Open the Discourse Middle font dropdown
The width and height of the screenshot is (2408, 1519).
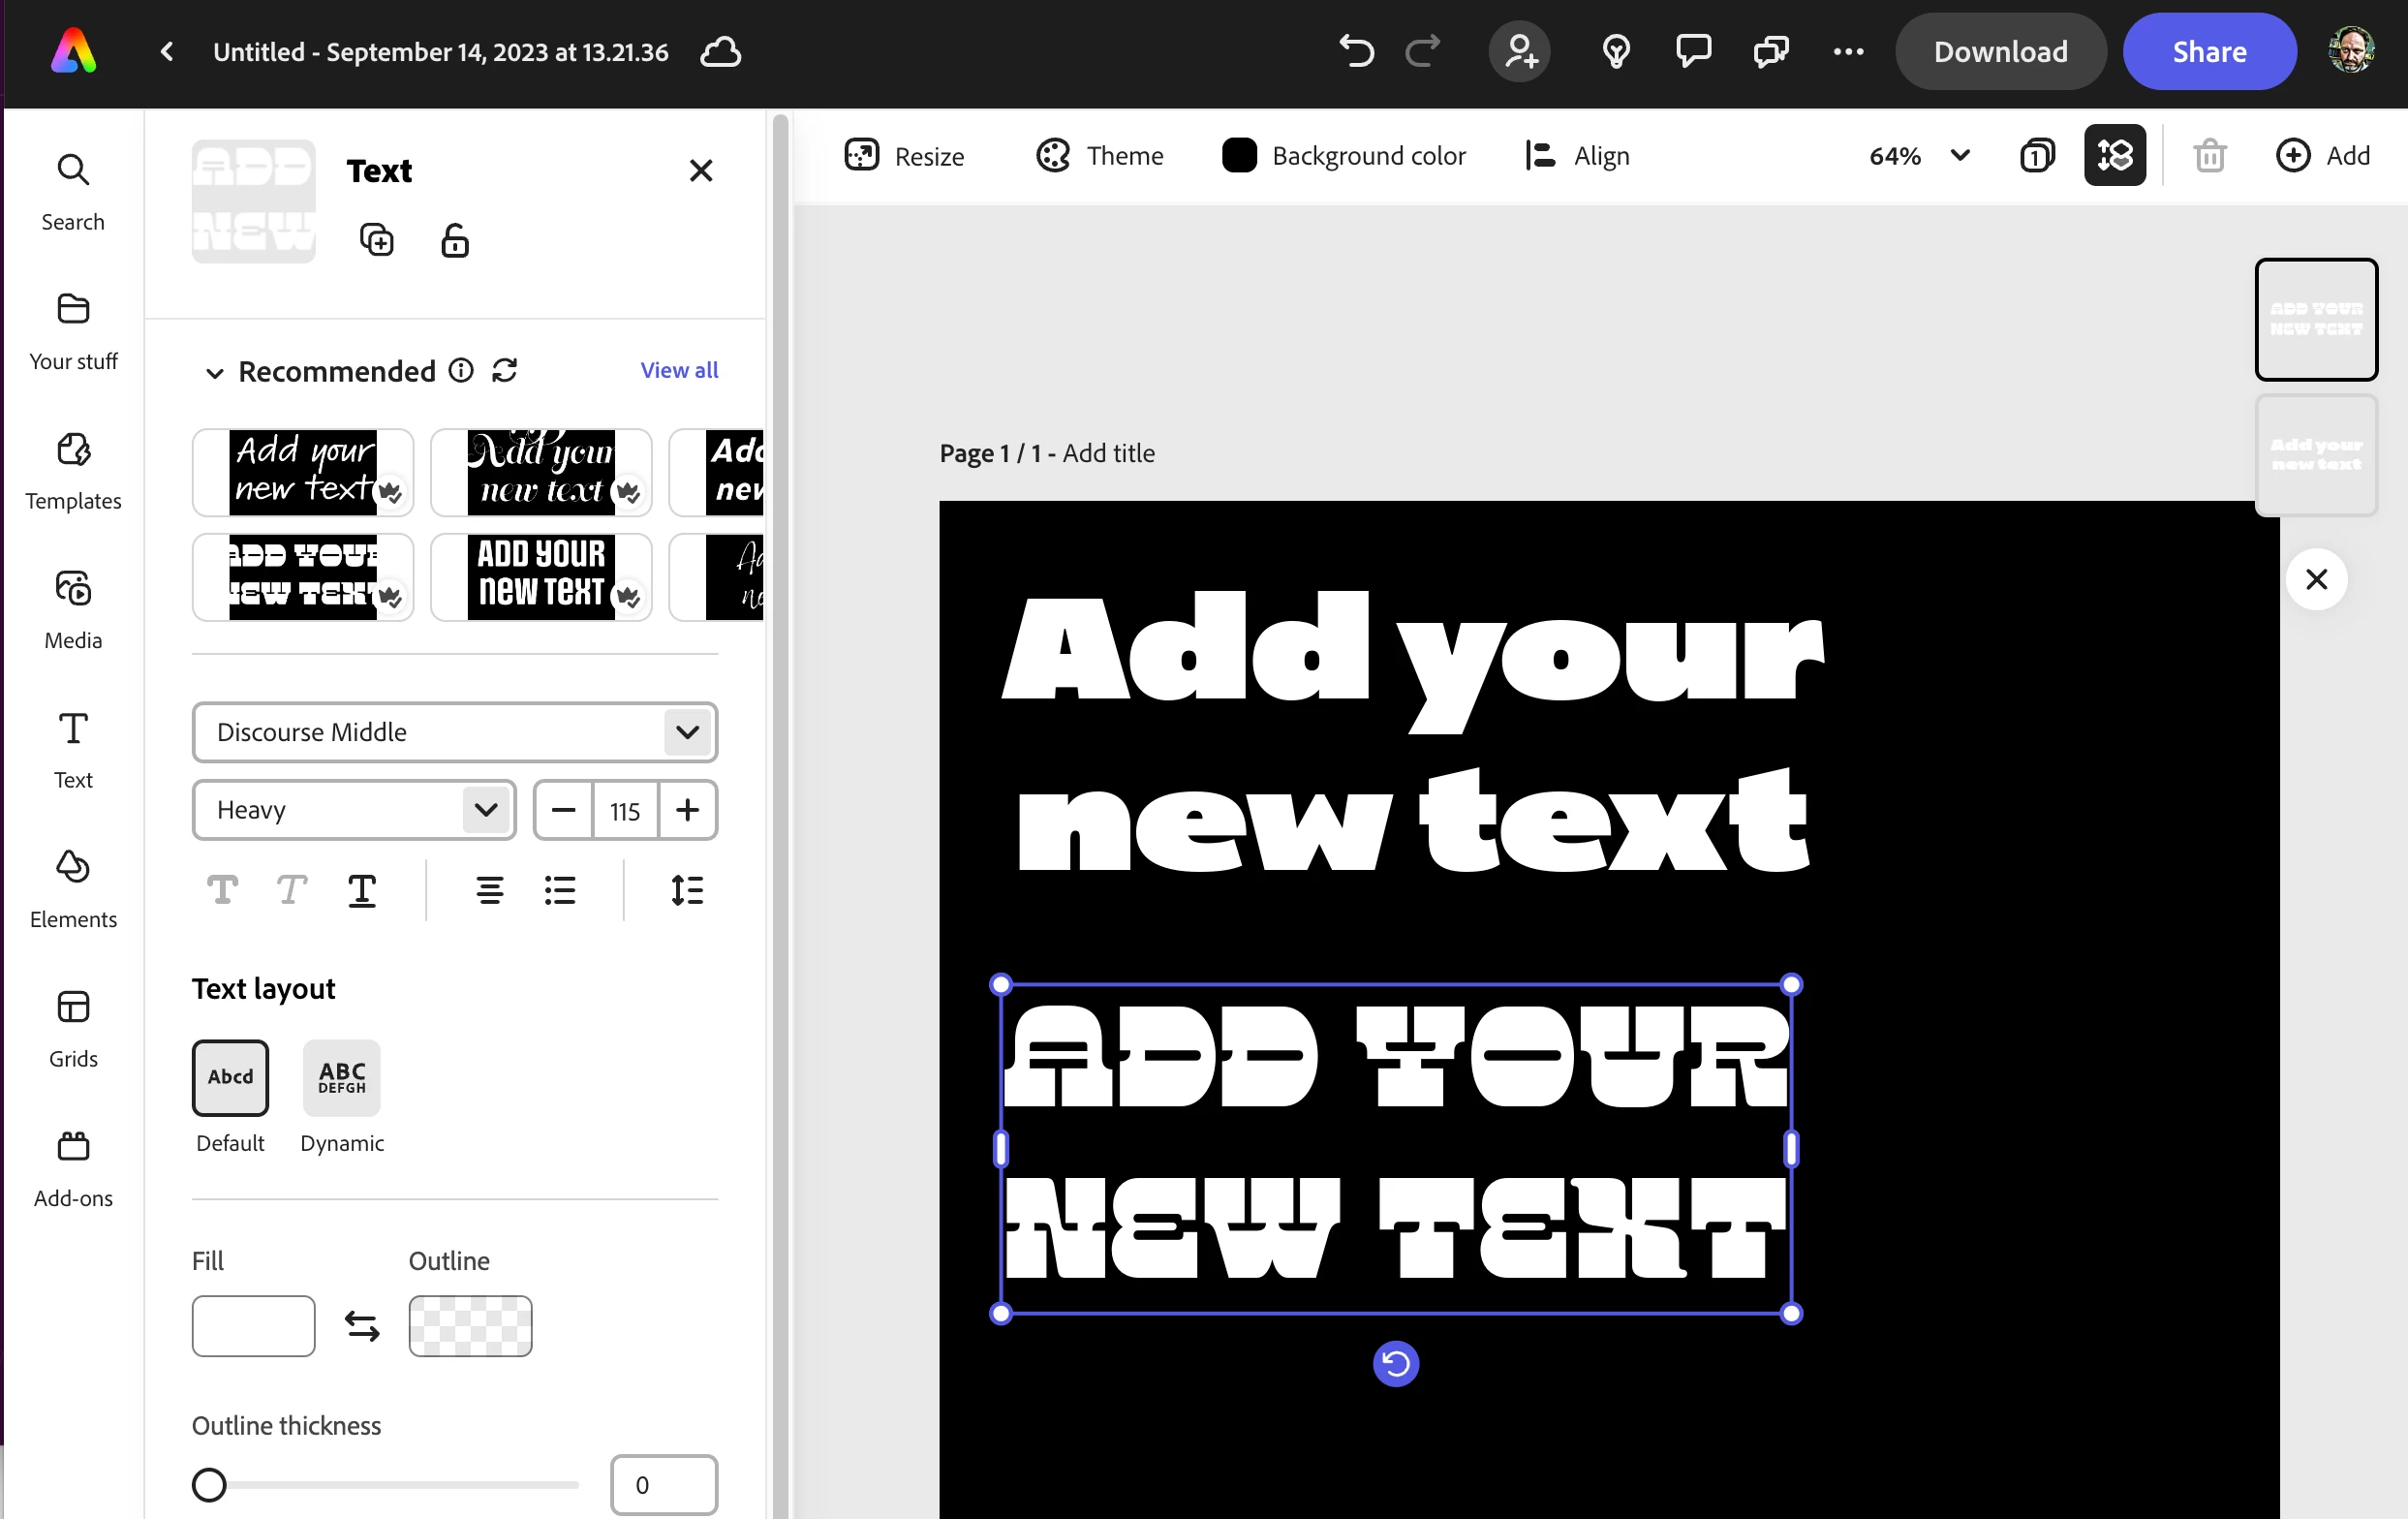455,732
